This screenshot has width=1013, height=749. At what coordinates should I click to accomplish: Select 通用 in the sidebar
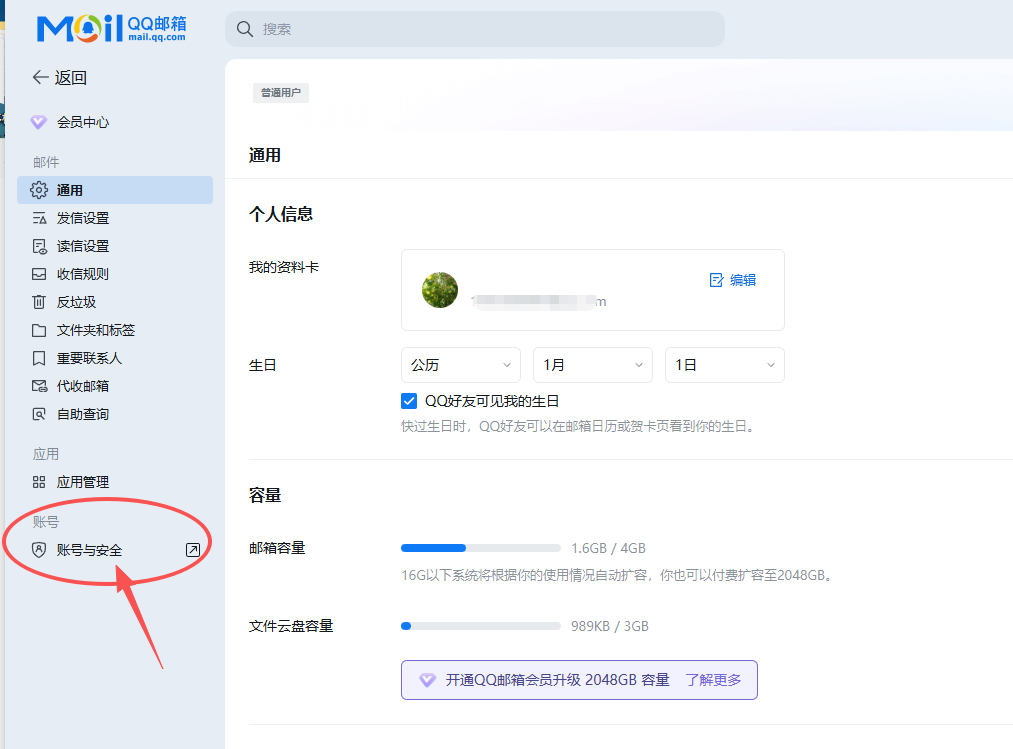click(x=72, y=189)
